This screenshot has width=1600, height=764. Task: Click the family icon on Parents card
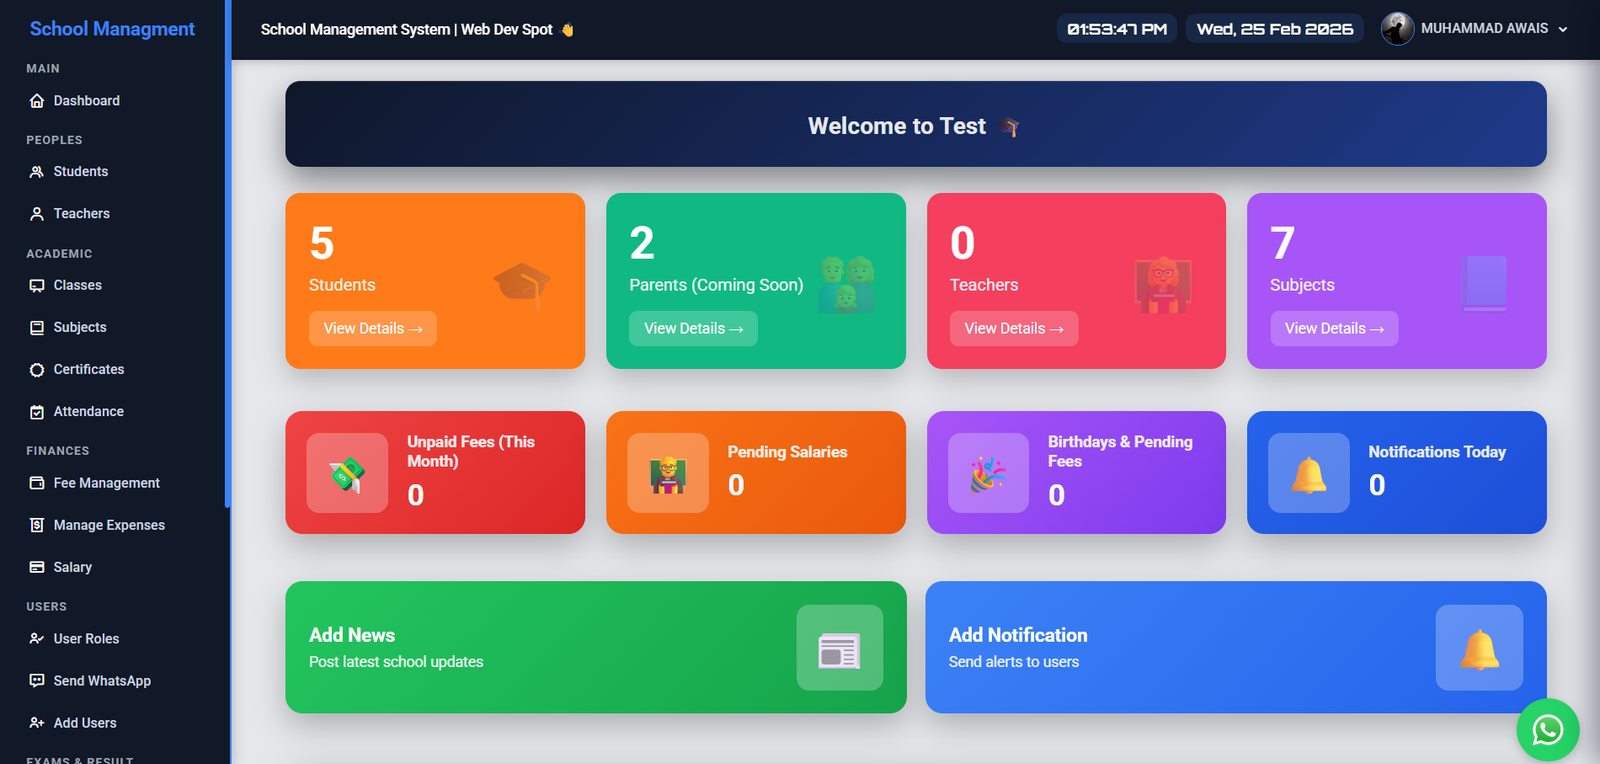click(846, 285)
